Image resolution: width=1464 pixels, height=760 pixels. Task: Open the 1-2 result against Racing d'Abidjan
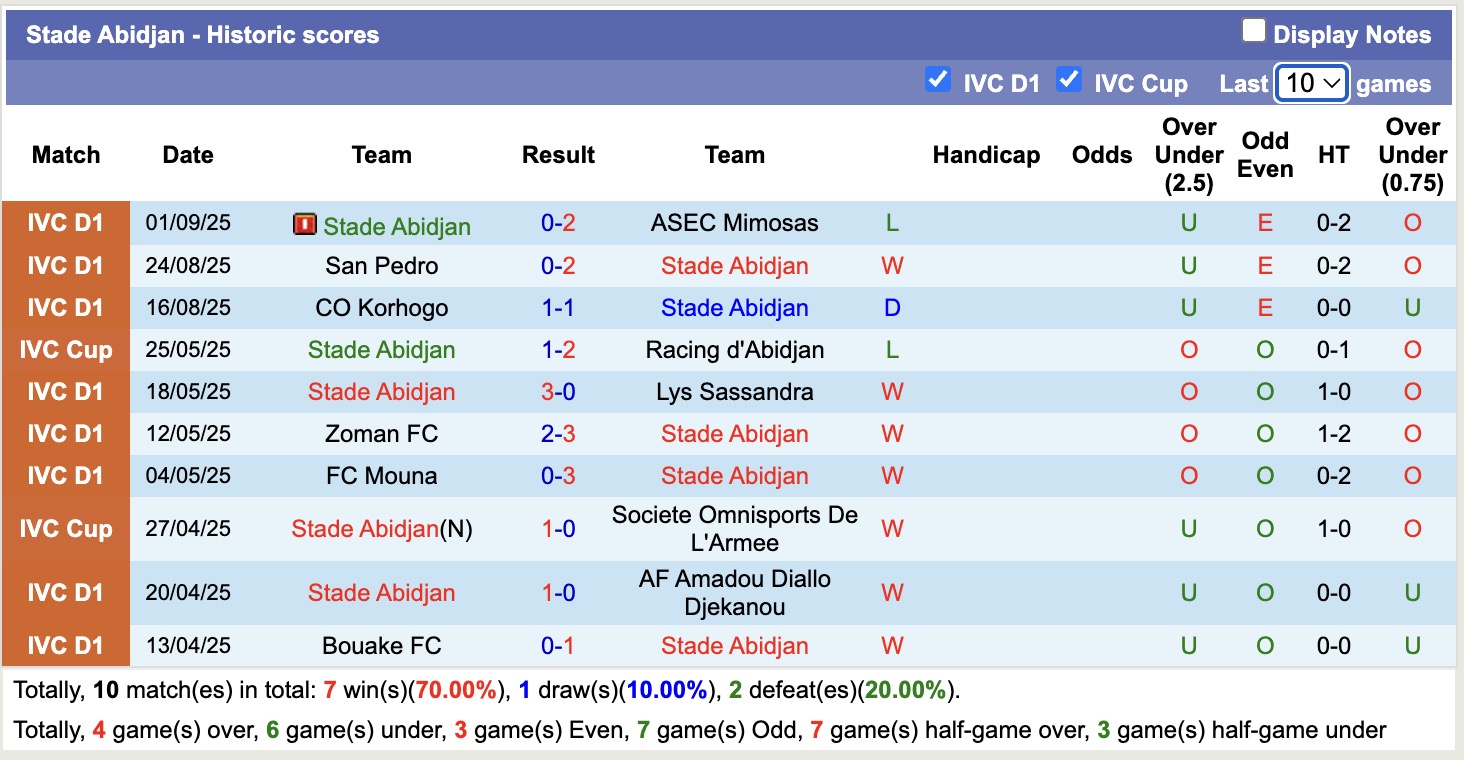coord(558,350)
